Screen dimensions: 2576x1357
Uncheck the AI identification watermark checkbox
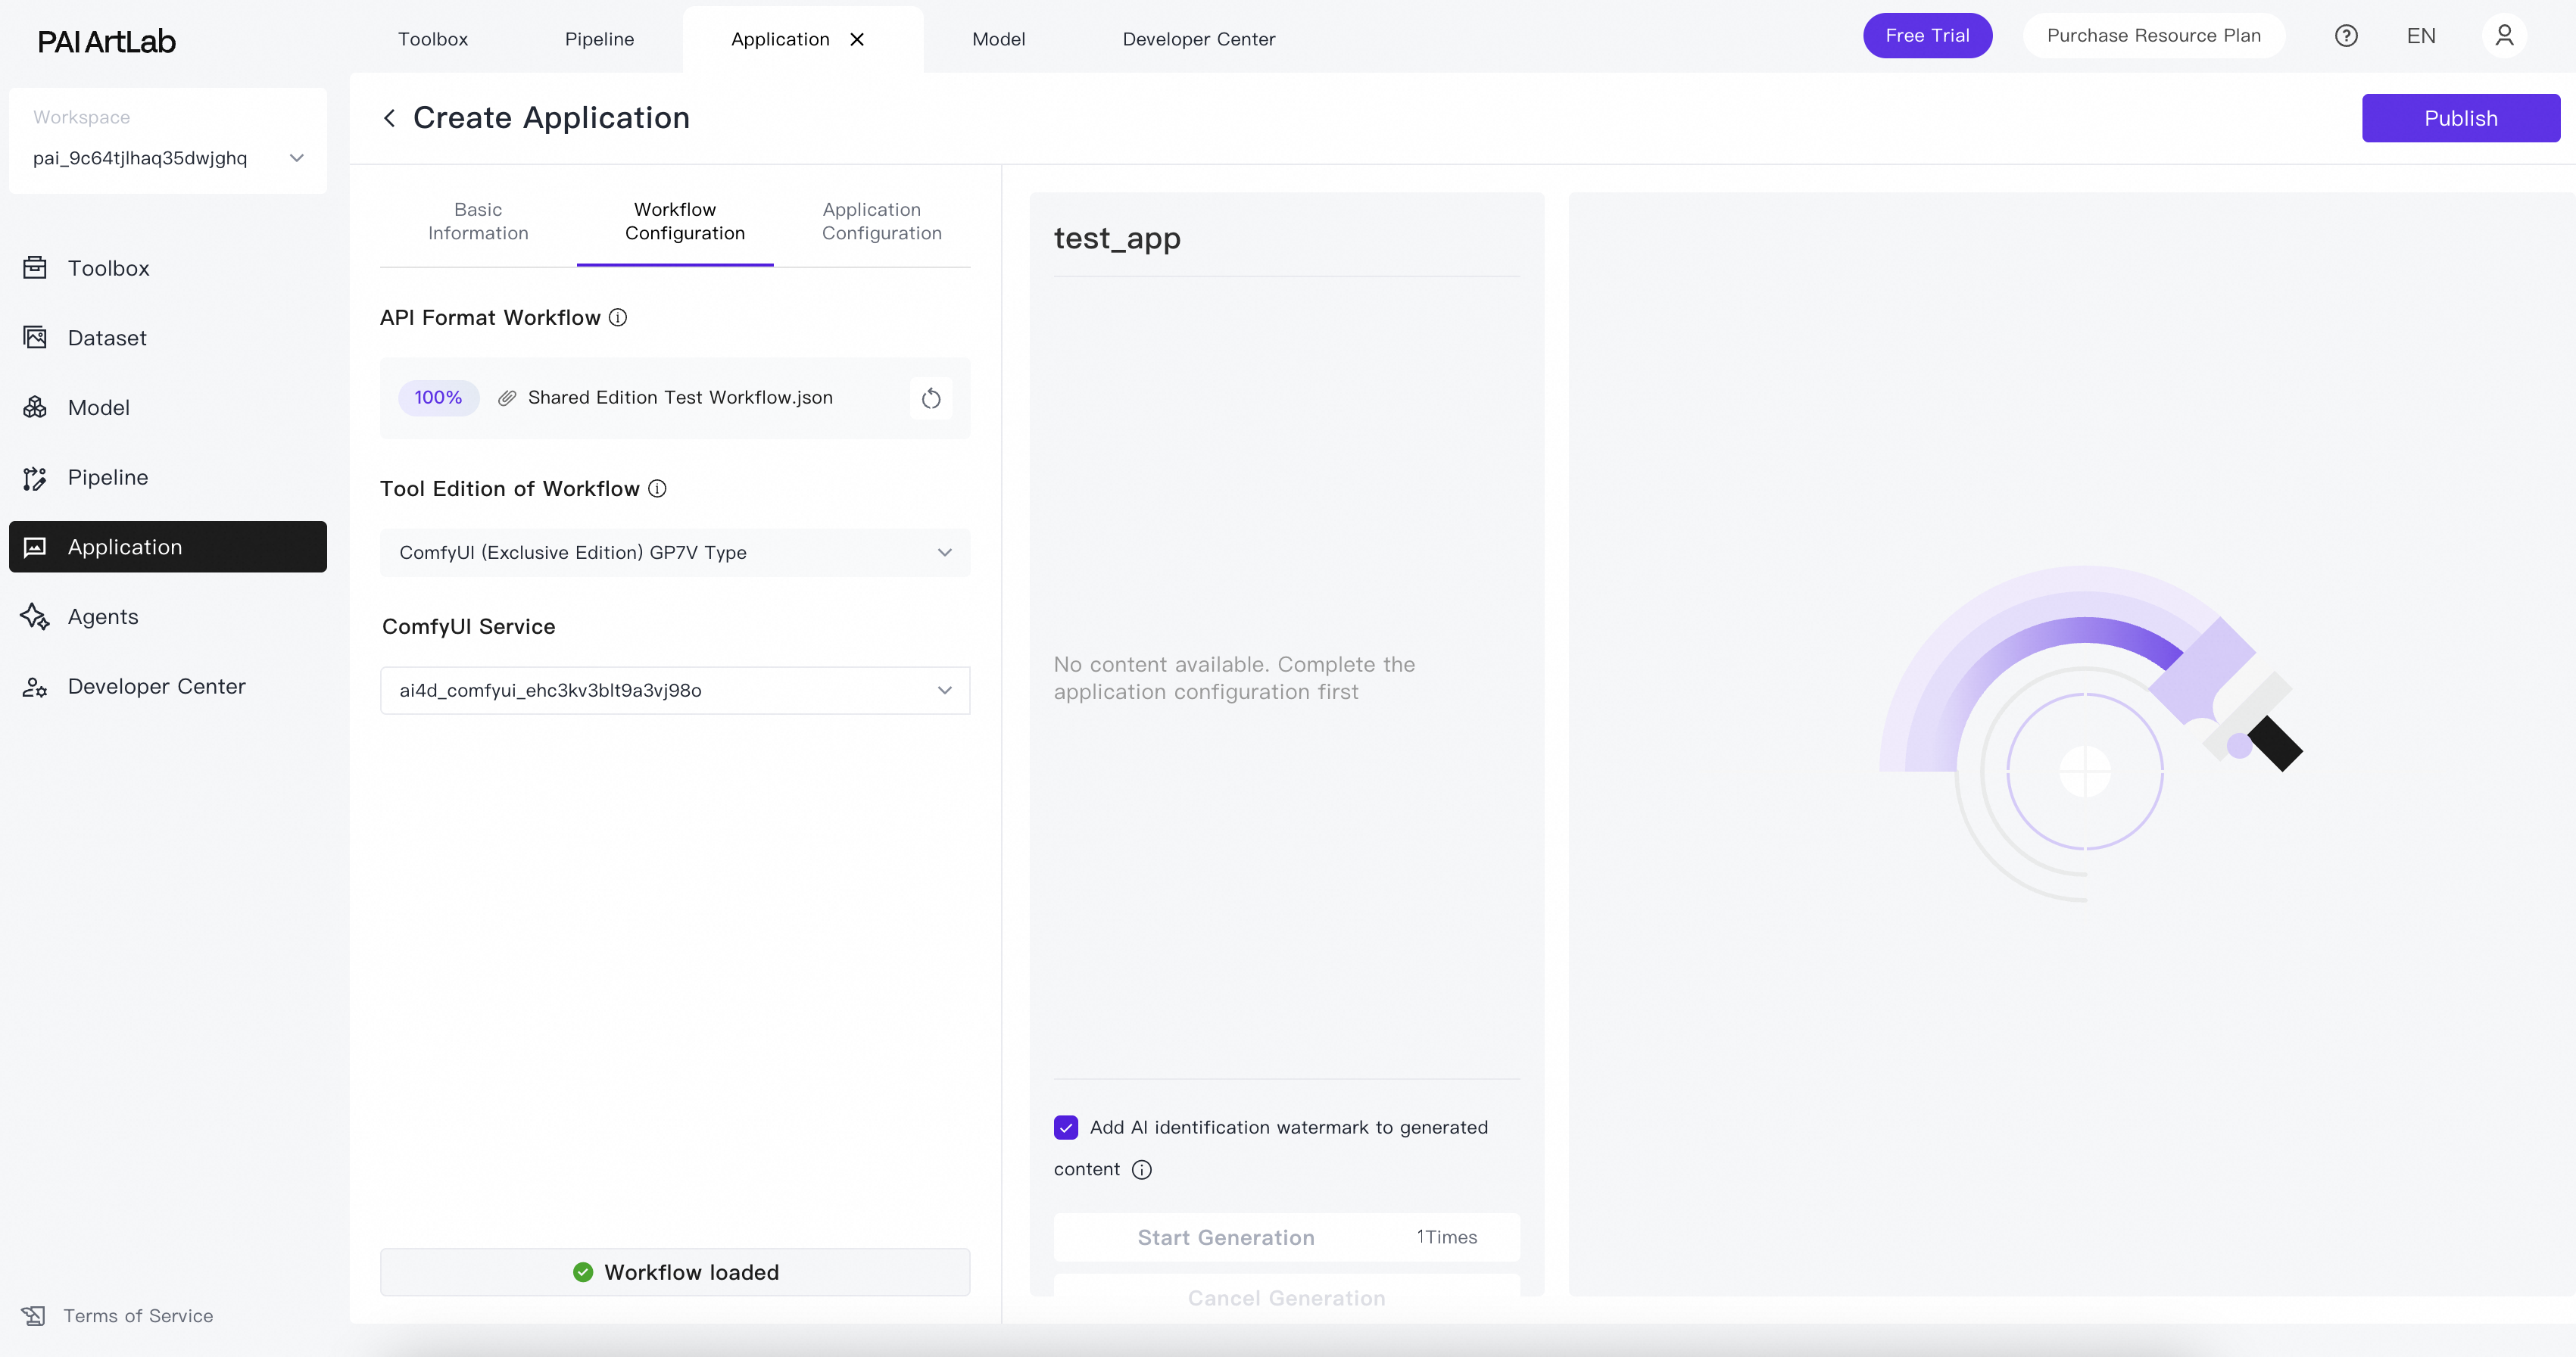[x=1066, y=1128]
